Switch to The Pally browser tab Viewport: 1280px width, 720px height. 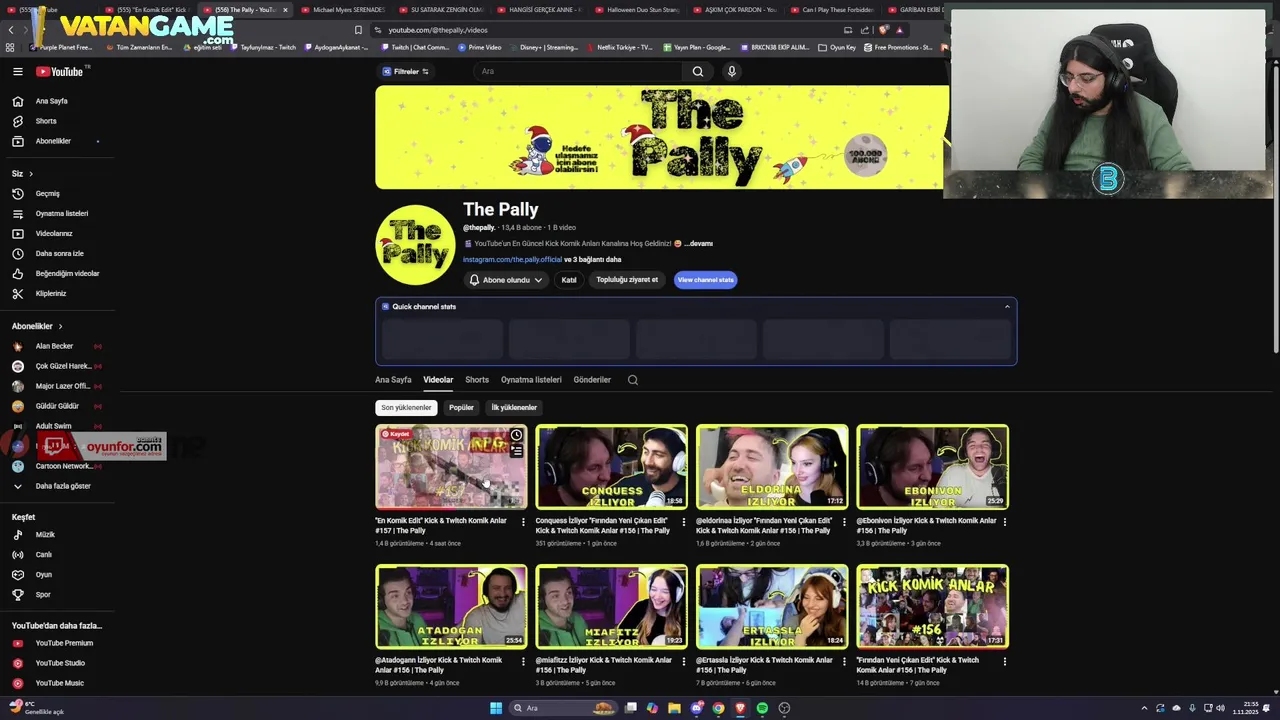(x=245, y=10)
